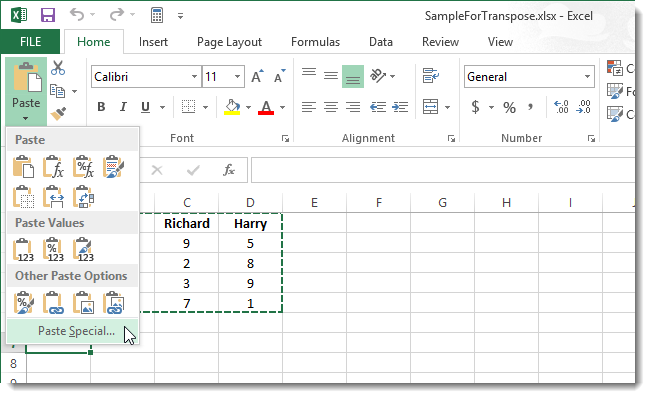Choose Paste as Picture icon

83,303
